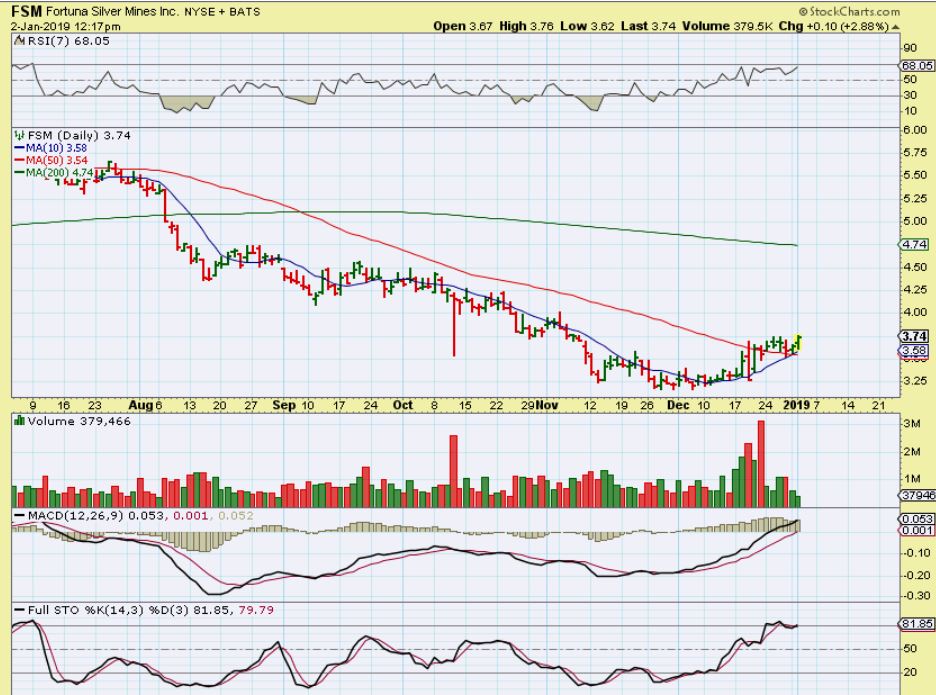
Task: Click the '2019' year label on the date axis
Action: pyautogui.click(x=796, y=405)
